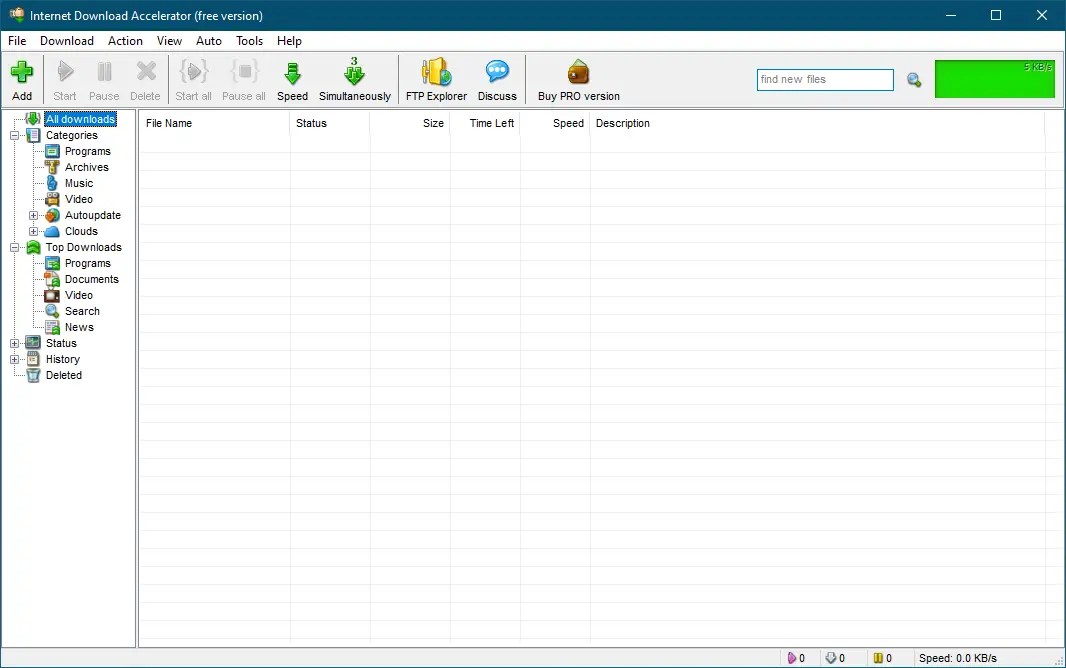Expand the Status tree node
The image size is (1066, 668).
pyautogui.click(x=16, y=343)
